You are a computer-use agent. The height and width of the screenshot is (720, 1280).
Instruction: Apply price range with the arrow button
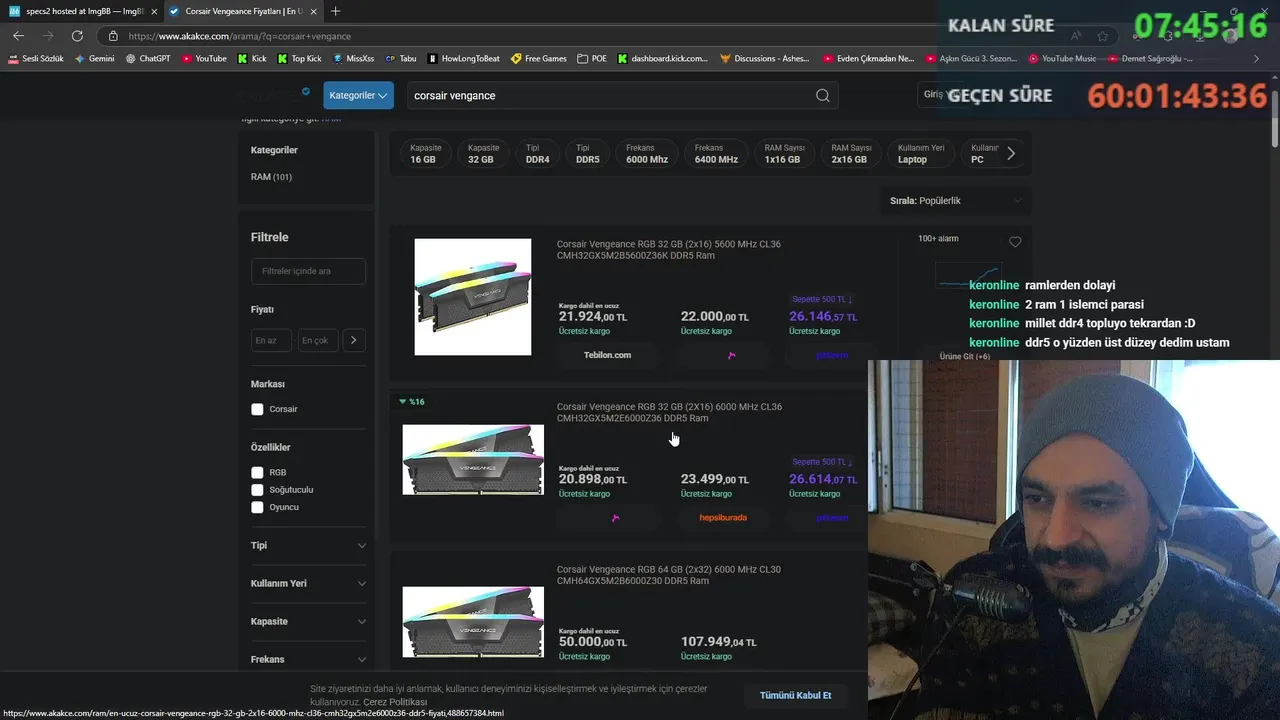point(354,340)
